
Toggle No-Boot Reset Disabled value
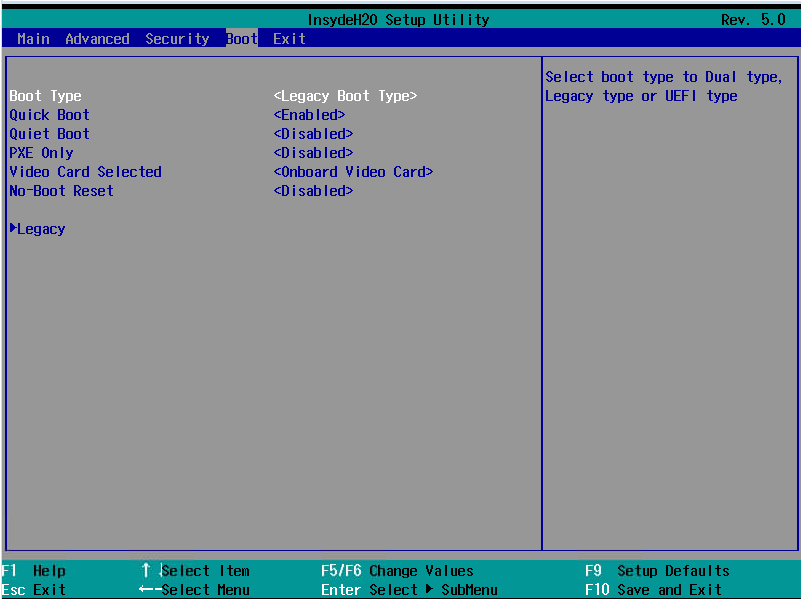(313, 190)
